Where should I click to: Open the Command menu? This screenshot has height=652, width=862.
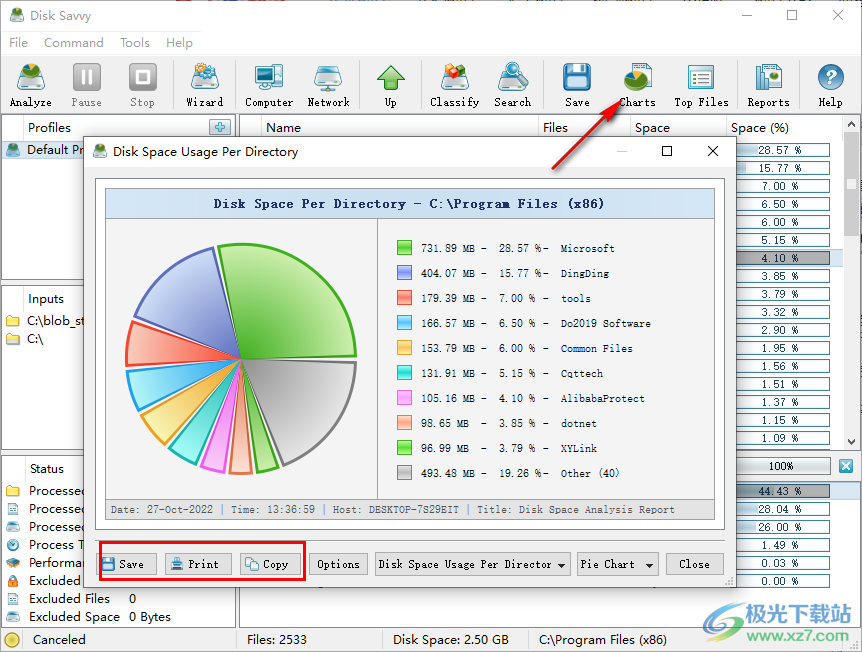pos(74,42)
